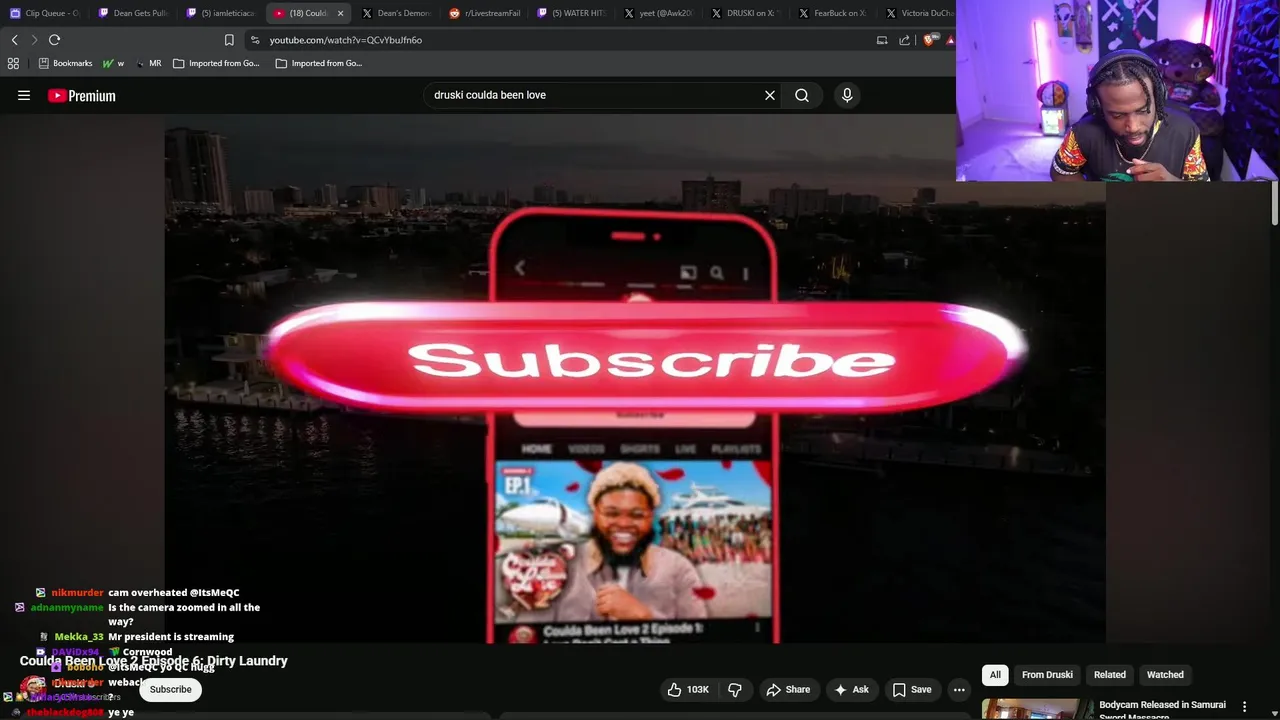Image resolution: width=1280 pixels, height=720 pixels.
Task: Like the video with thumbs-up 103K
Action: (x=688, y=689)
